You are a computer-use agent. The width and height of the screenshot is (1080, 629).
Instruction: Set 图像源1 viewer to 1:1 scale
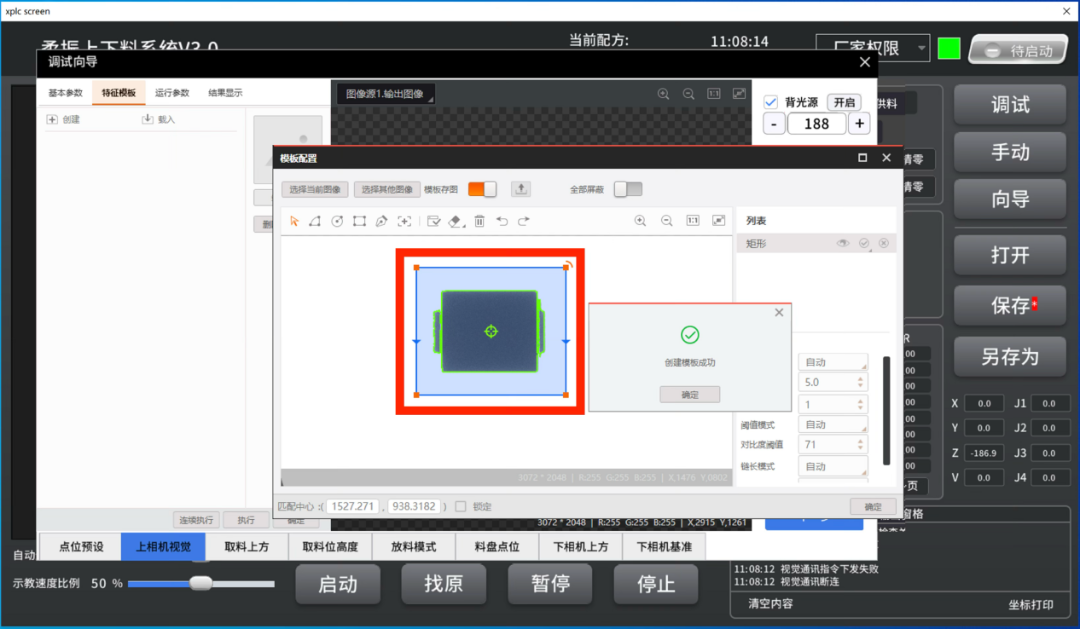click(x=714, y=94)
